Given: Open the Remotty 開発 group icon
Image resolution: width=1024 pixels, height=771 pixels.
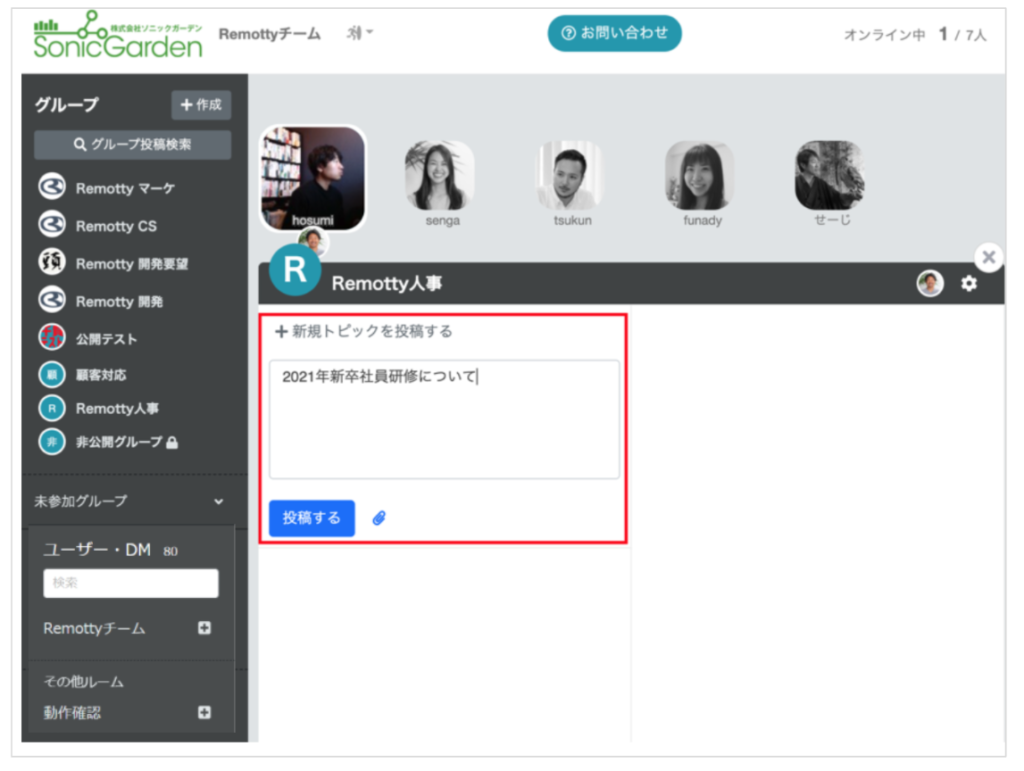Looking at the screenshot, I should [52, 301].
